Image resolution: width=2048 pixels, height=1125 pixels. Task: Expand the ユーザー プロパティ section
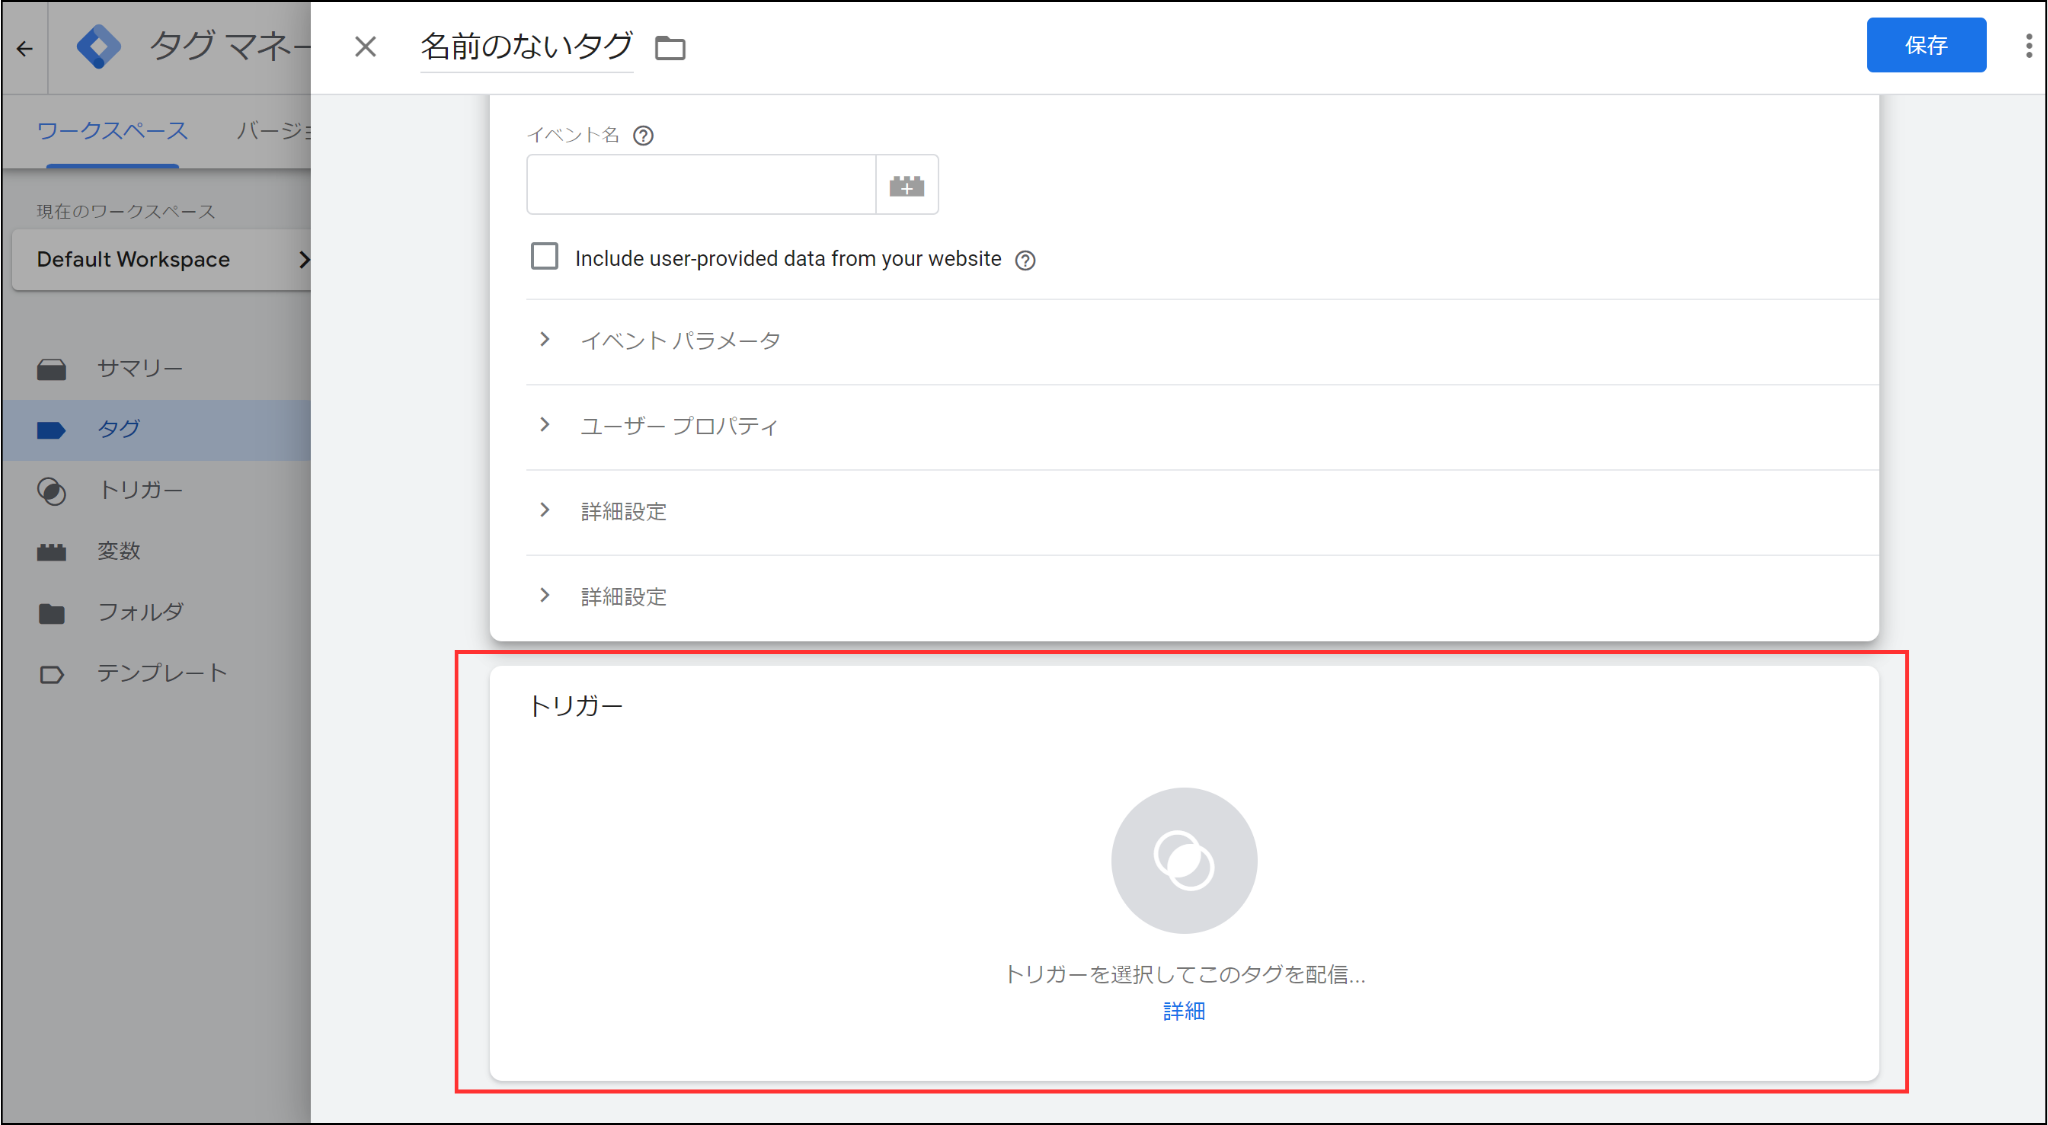pos(1202,426)
